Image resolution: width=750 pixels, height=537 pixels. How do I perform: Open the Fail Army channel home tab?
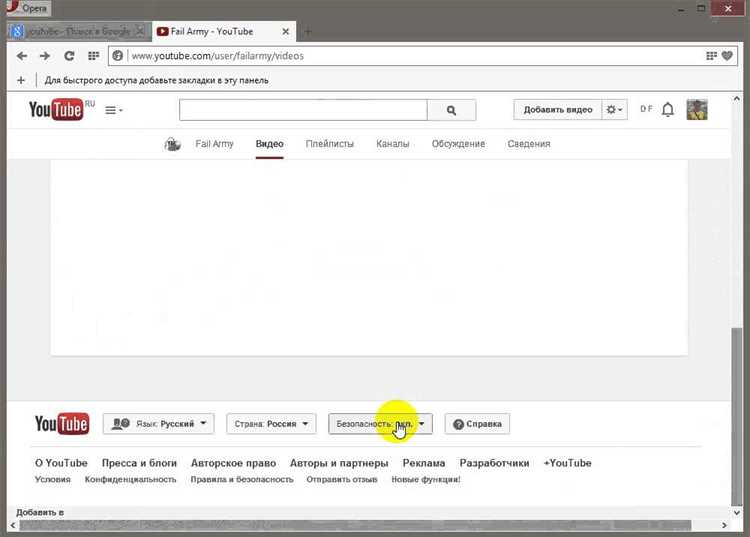pyautogui.click(x=214, y=144)
